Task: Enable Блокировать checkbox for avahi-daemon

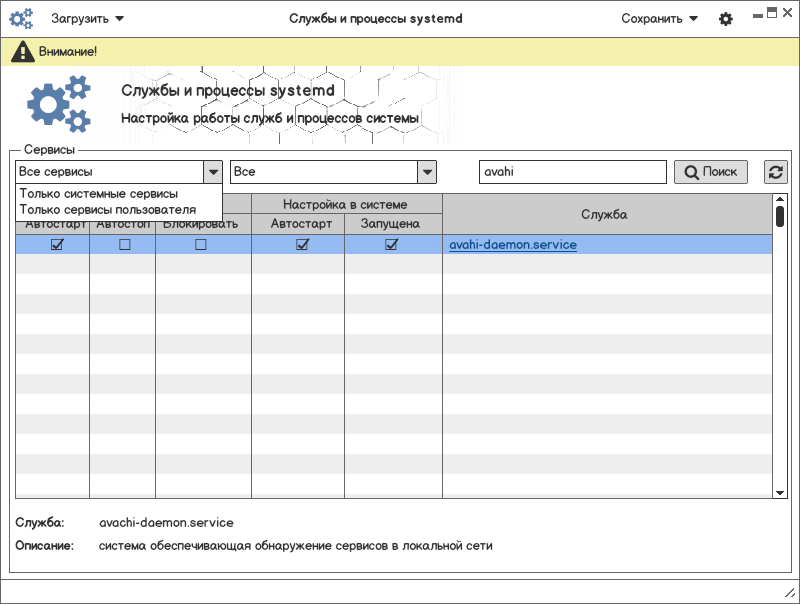Action: pos(201,245)
